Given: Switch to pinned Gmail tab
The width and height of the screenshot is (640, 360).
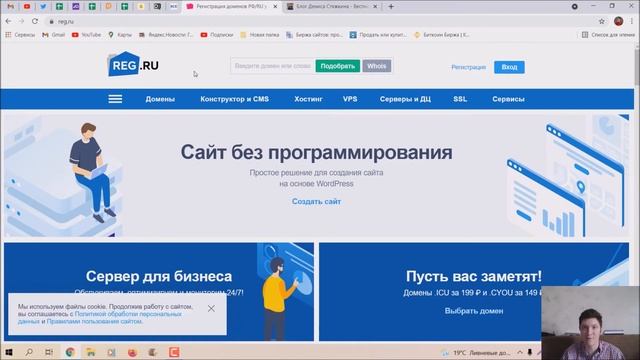Looking at the screenshot, I should click(x=11, y=7).
